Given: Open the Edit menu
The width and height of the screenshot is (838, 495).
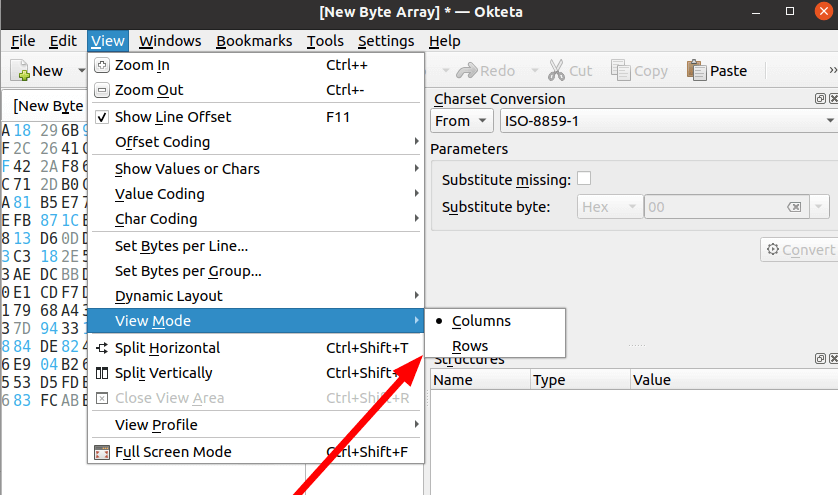Looking at the screenshot, I should (63, 41).
